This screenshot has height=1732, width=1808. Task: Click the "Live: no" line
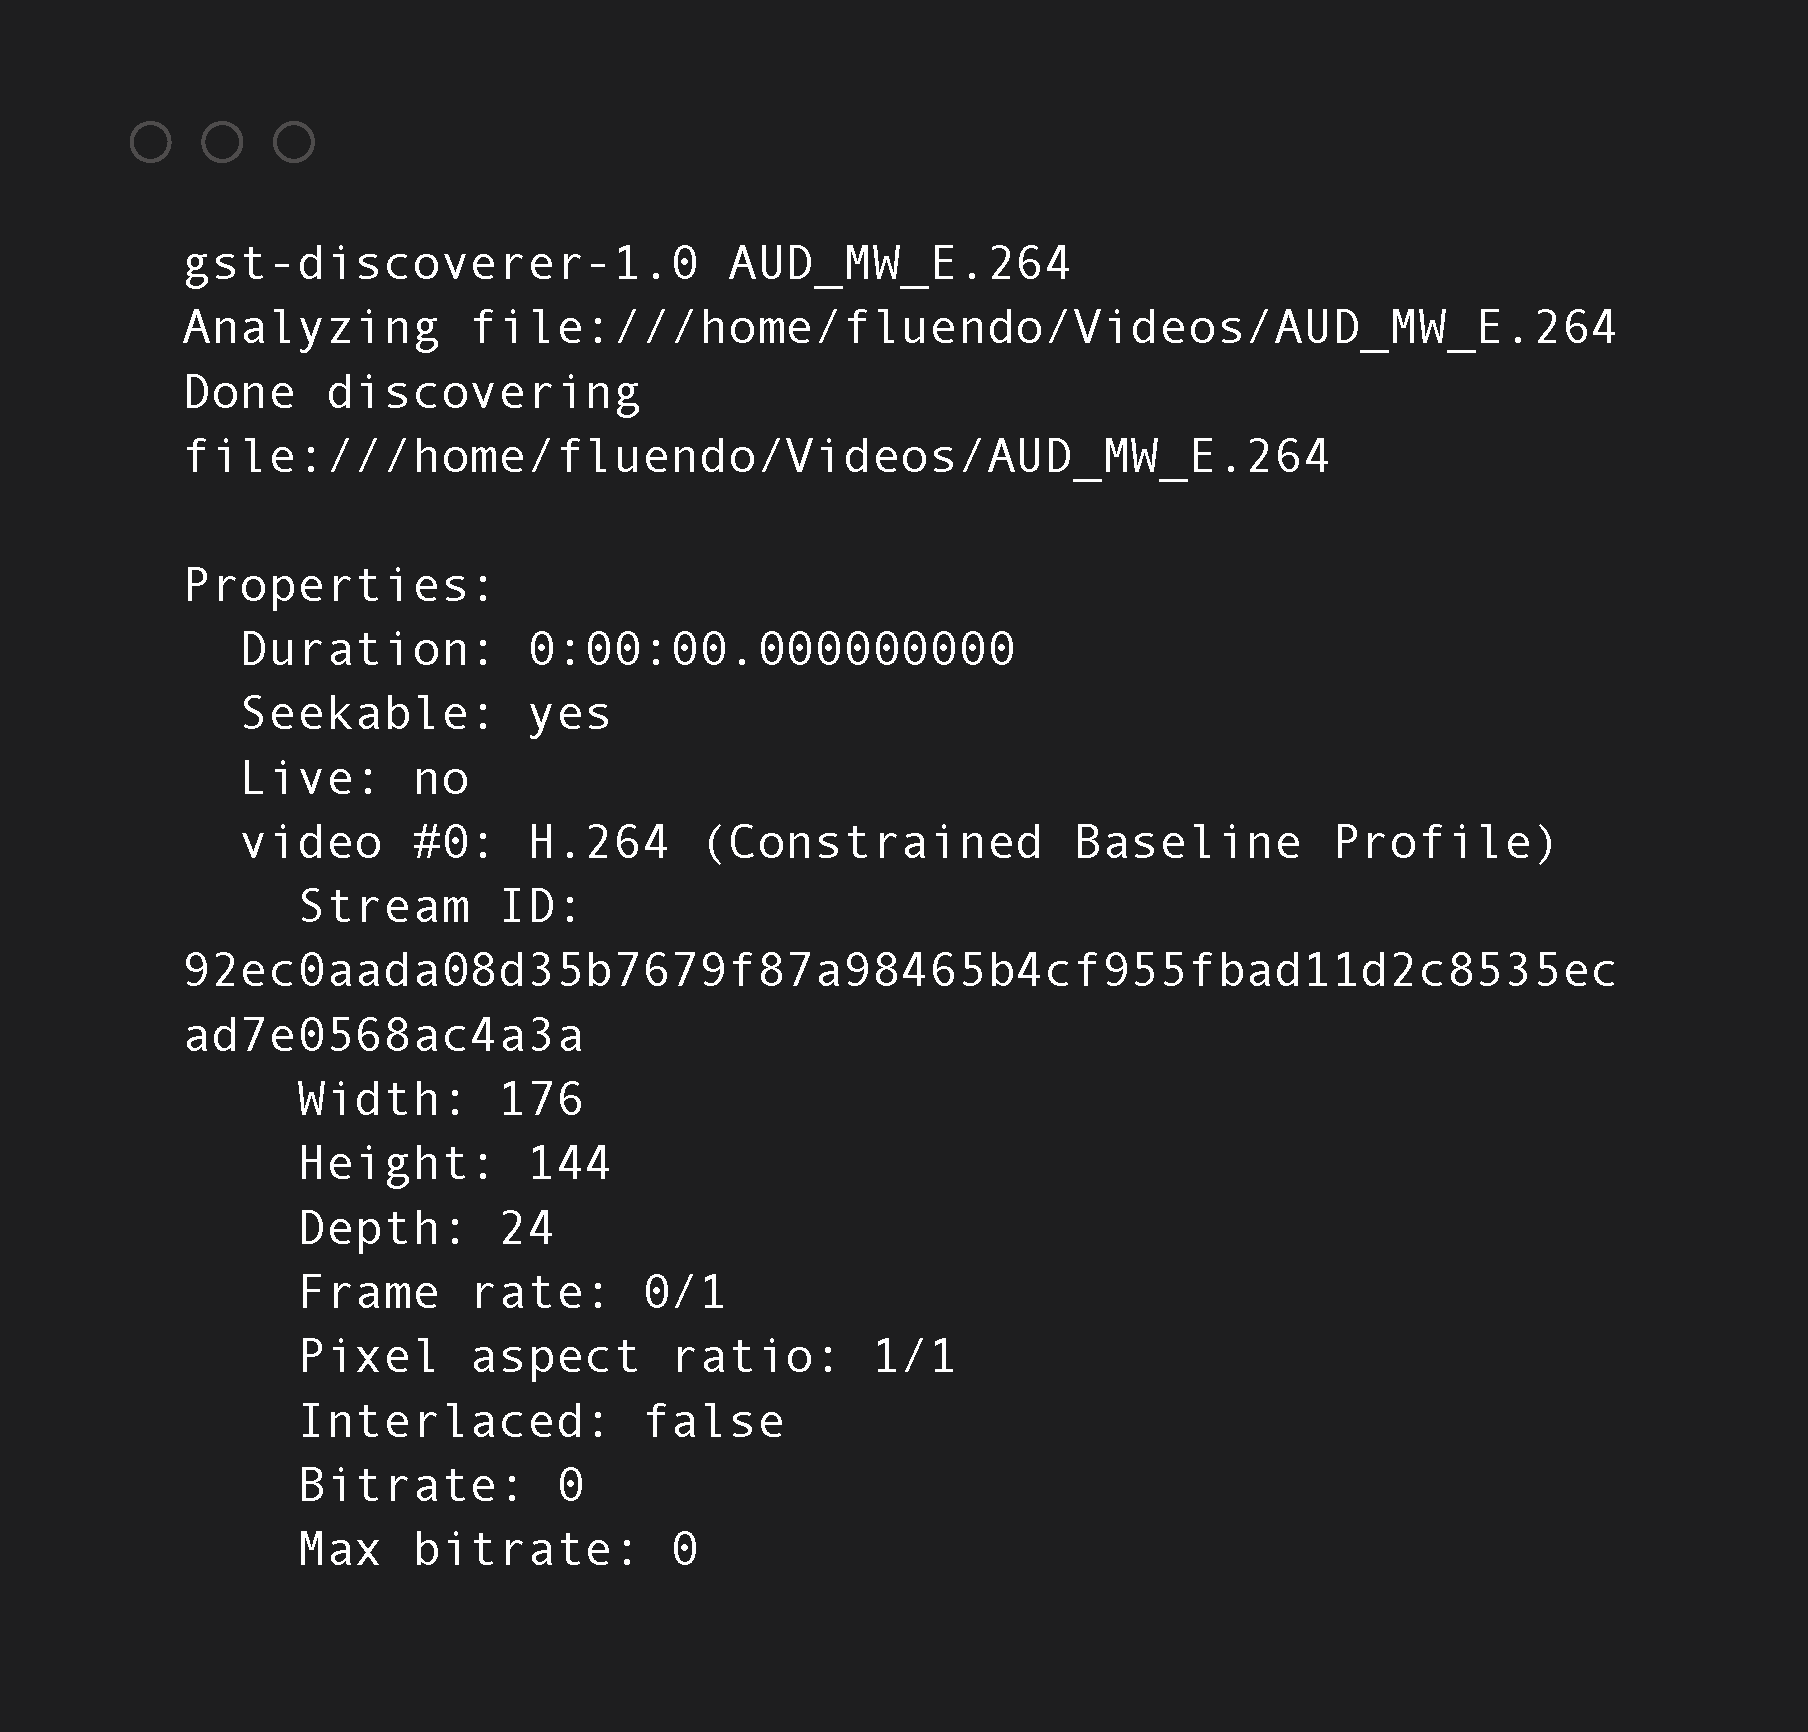tap(355, 778)
